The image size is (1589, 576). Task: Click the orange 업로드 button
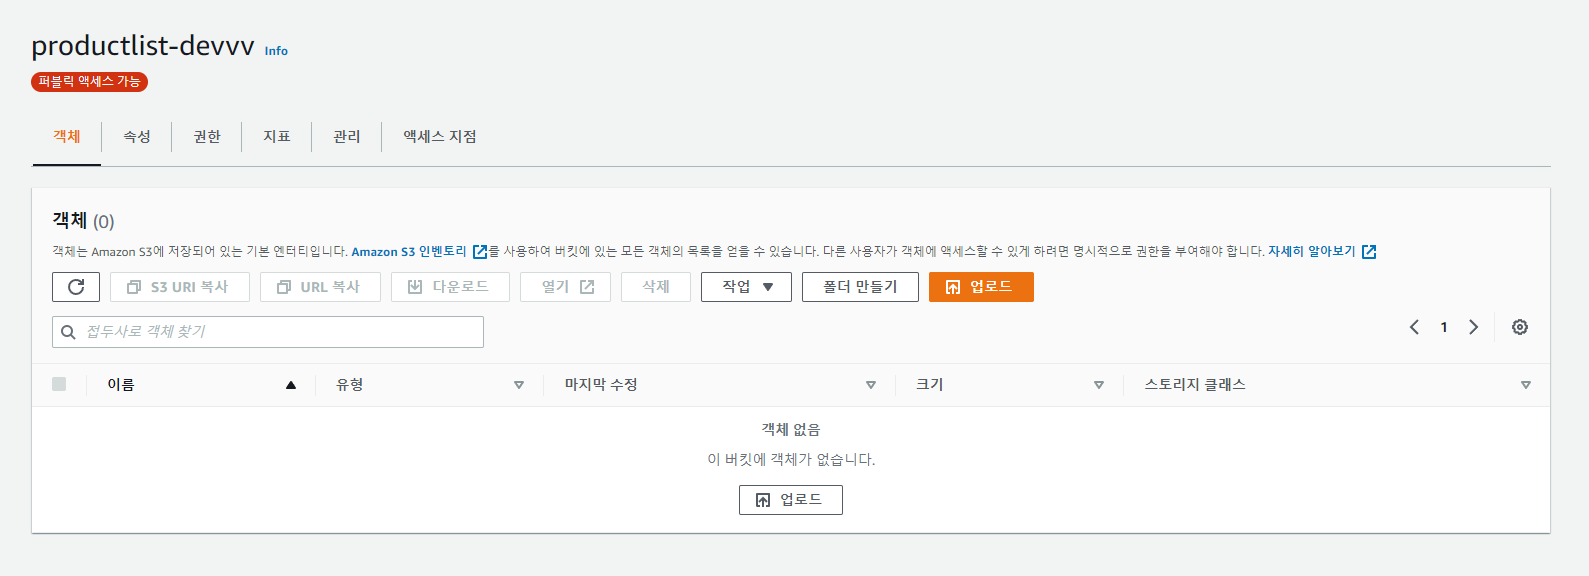[981, 287]
